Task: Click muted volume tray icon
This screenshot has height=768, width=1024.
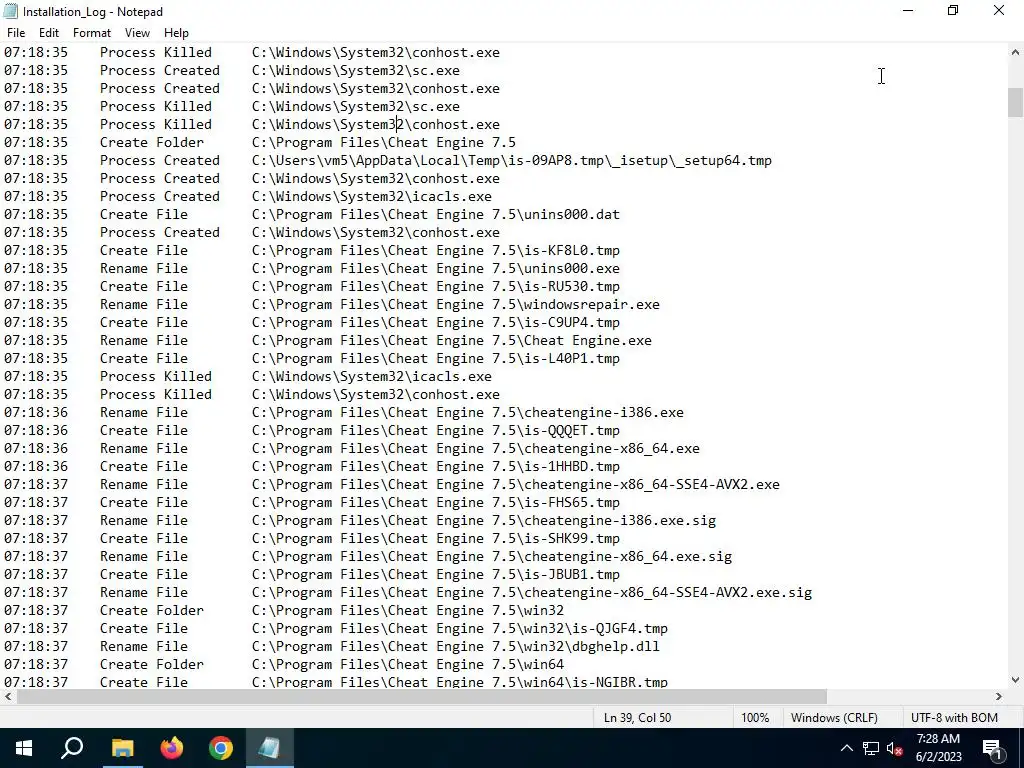Action: tap(894, 748)
